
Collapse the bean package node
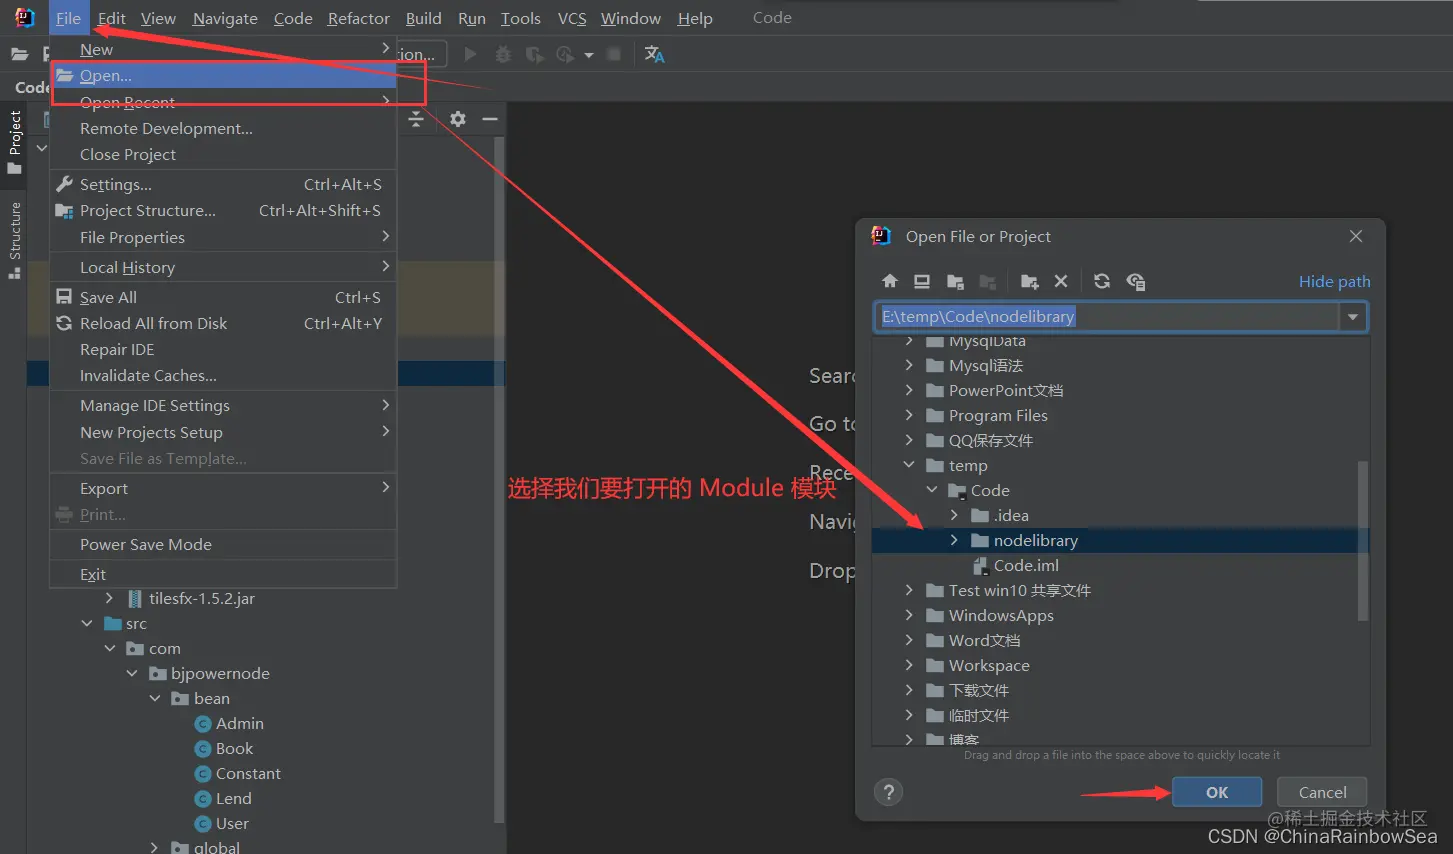[x=155, y=698]
